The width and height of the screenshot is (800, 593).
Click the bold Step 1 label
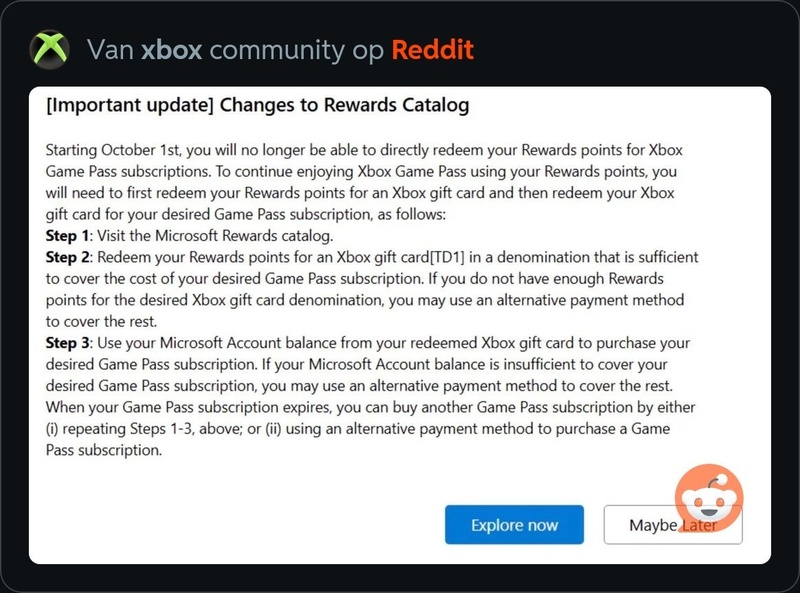click(x=69, y=236)
